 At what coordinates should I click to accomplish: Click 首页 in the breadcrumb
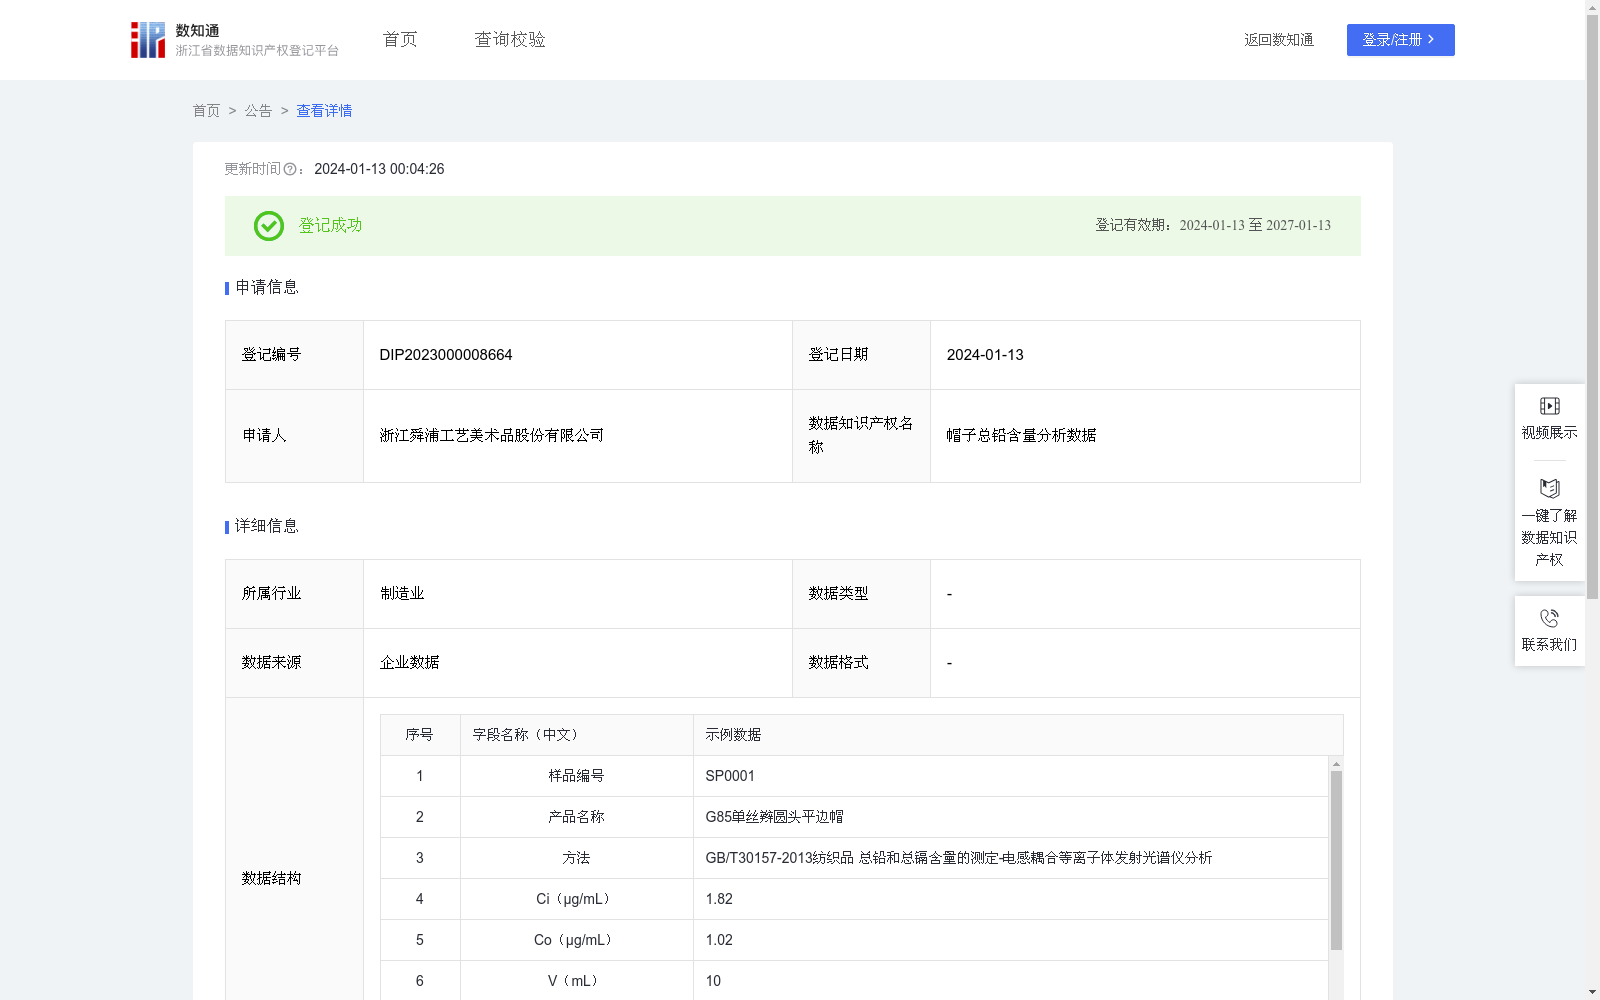click(x=206, y=111)
